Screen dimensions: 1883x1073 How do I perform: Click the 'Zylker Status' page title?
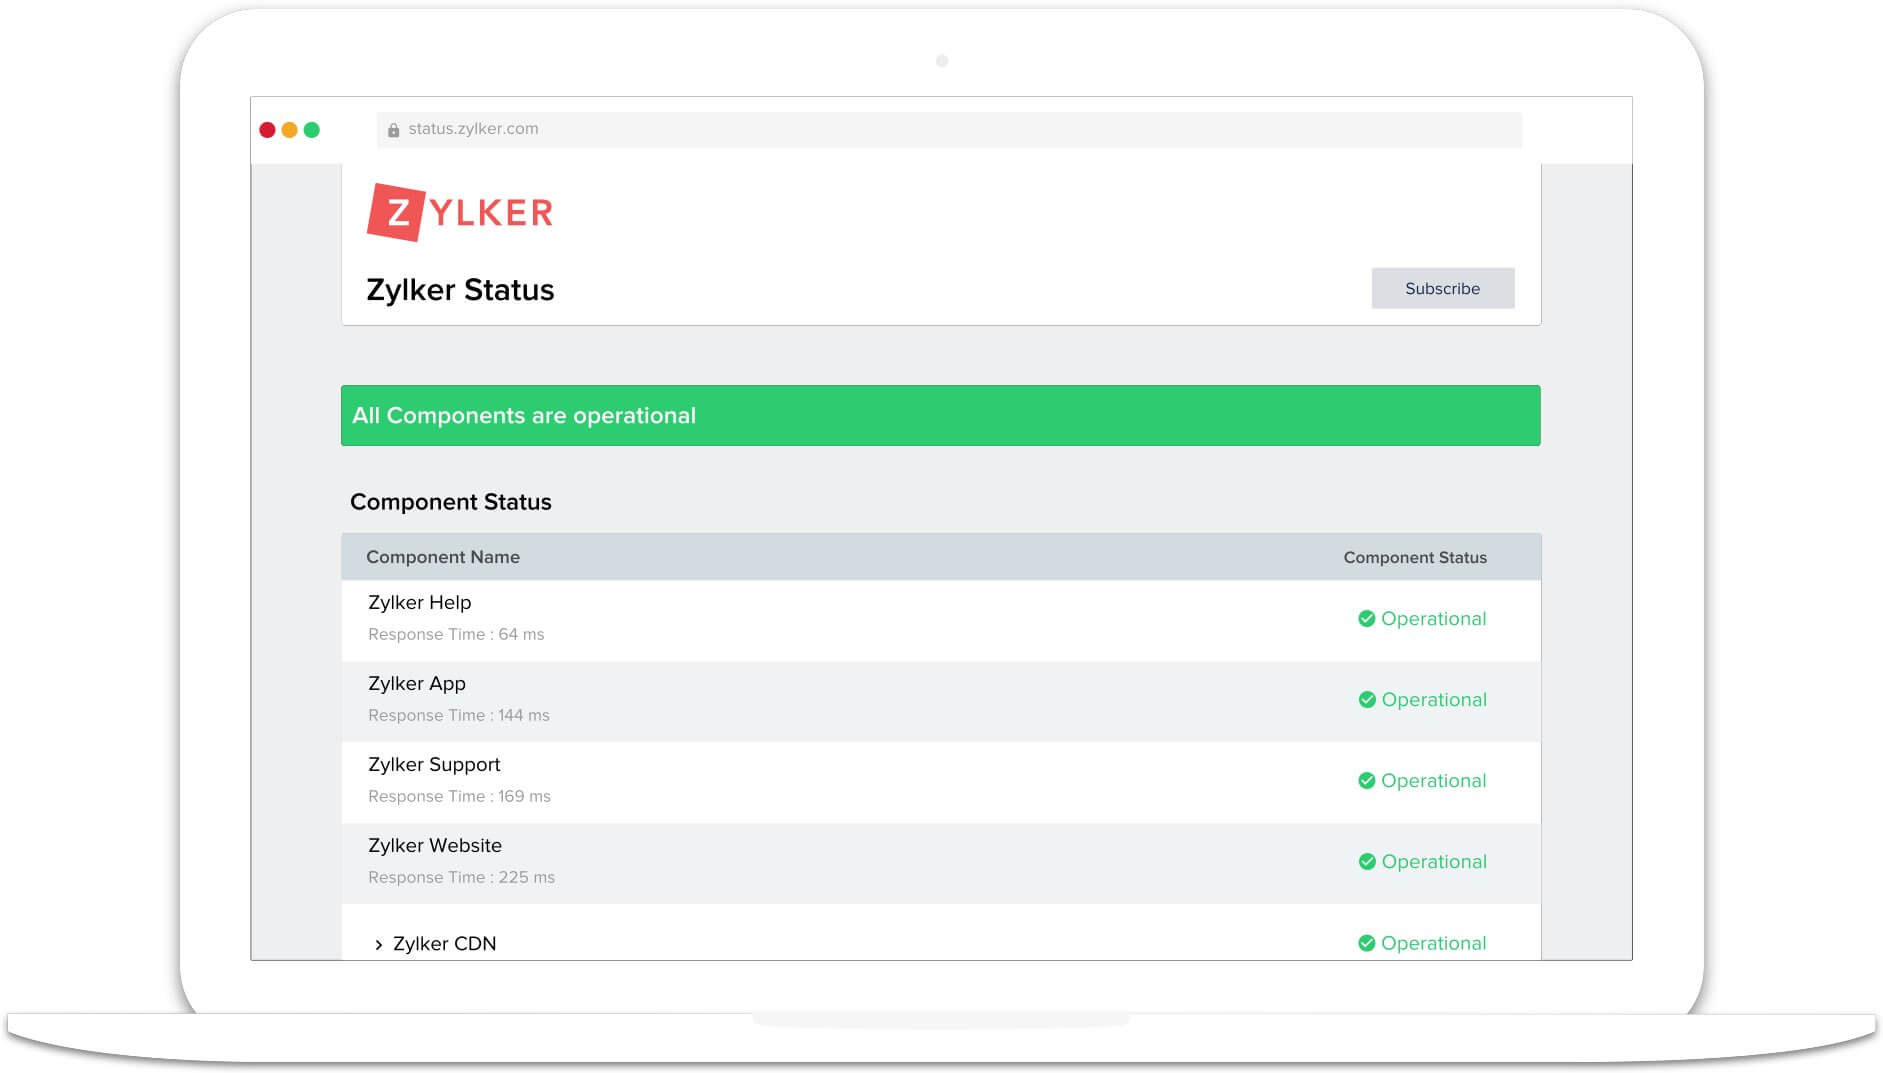[460, 290]
